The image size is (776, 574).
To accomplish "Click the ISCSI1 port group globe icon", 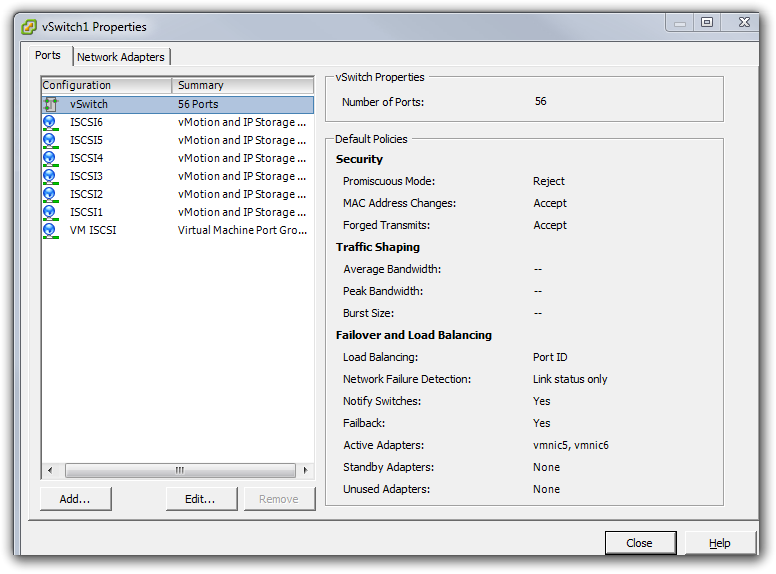I will pyautogui.click(x=50, y=212).
